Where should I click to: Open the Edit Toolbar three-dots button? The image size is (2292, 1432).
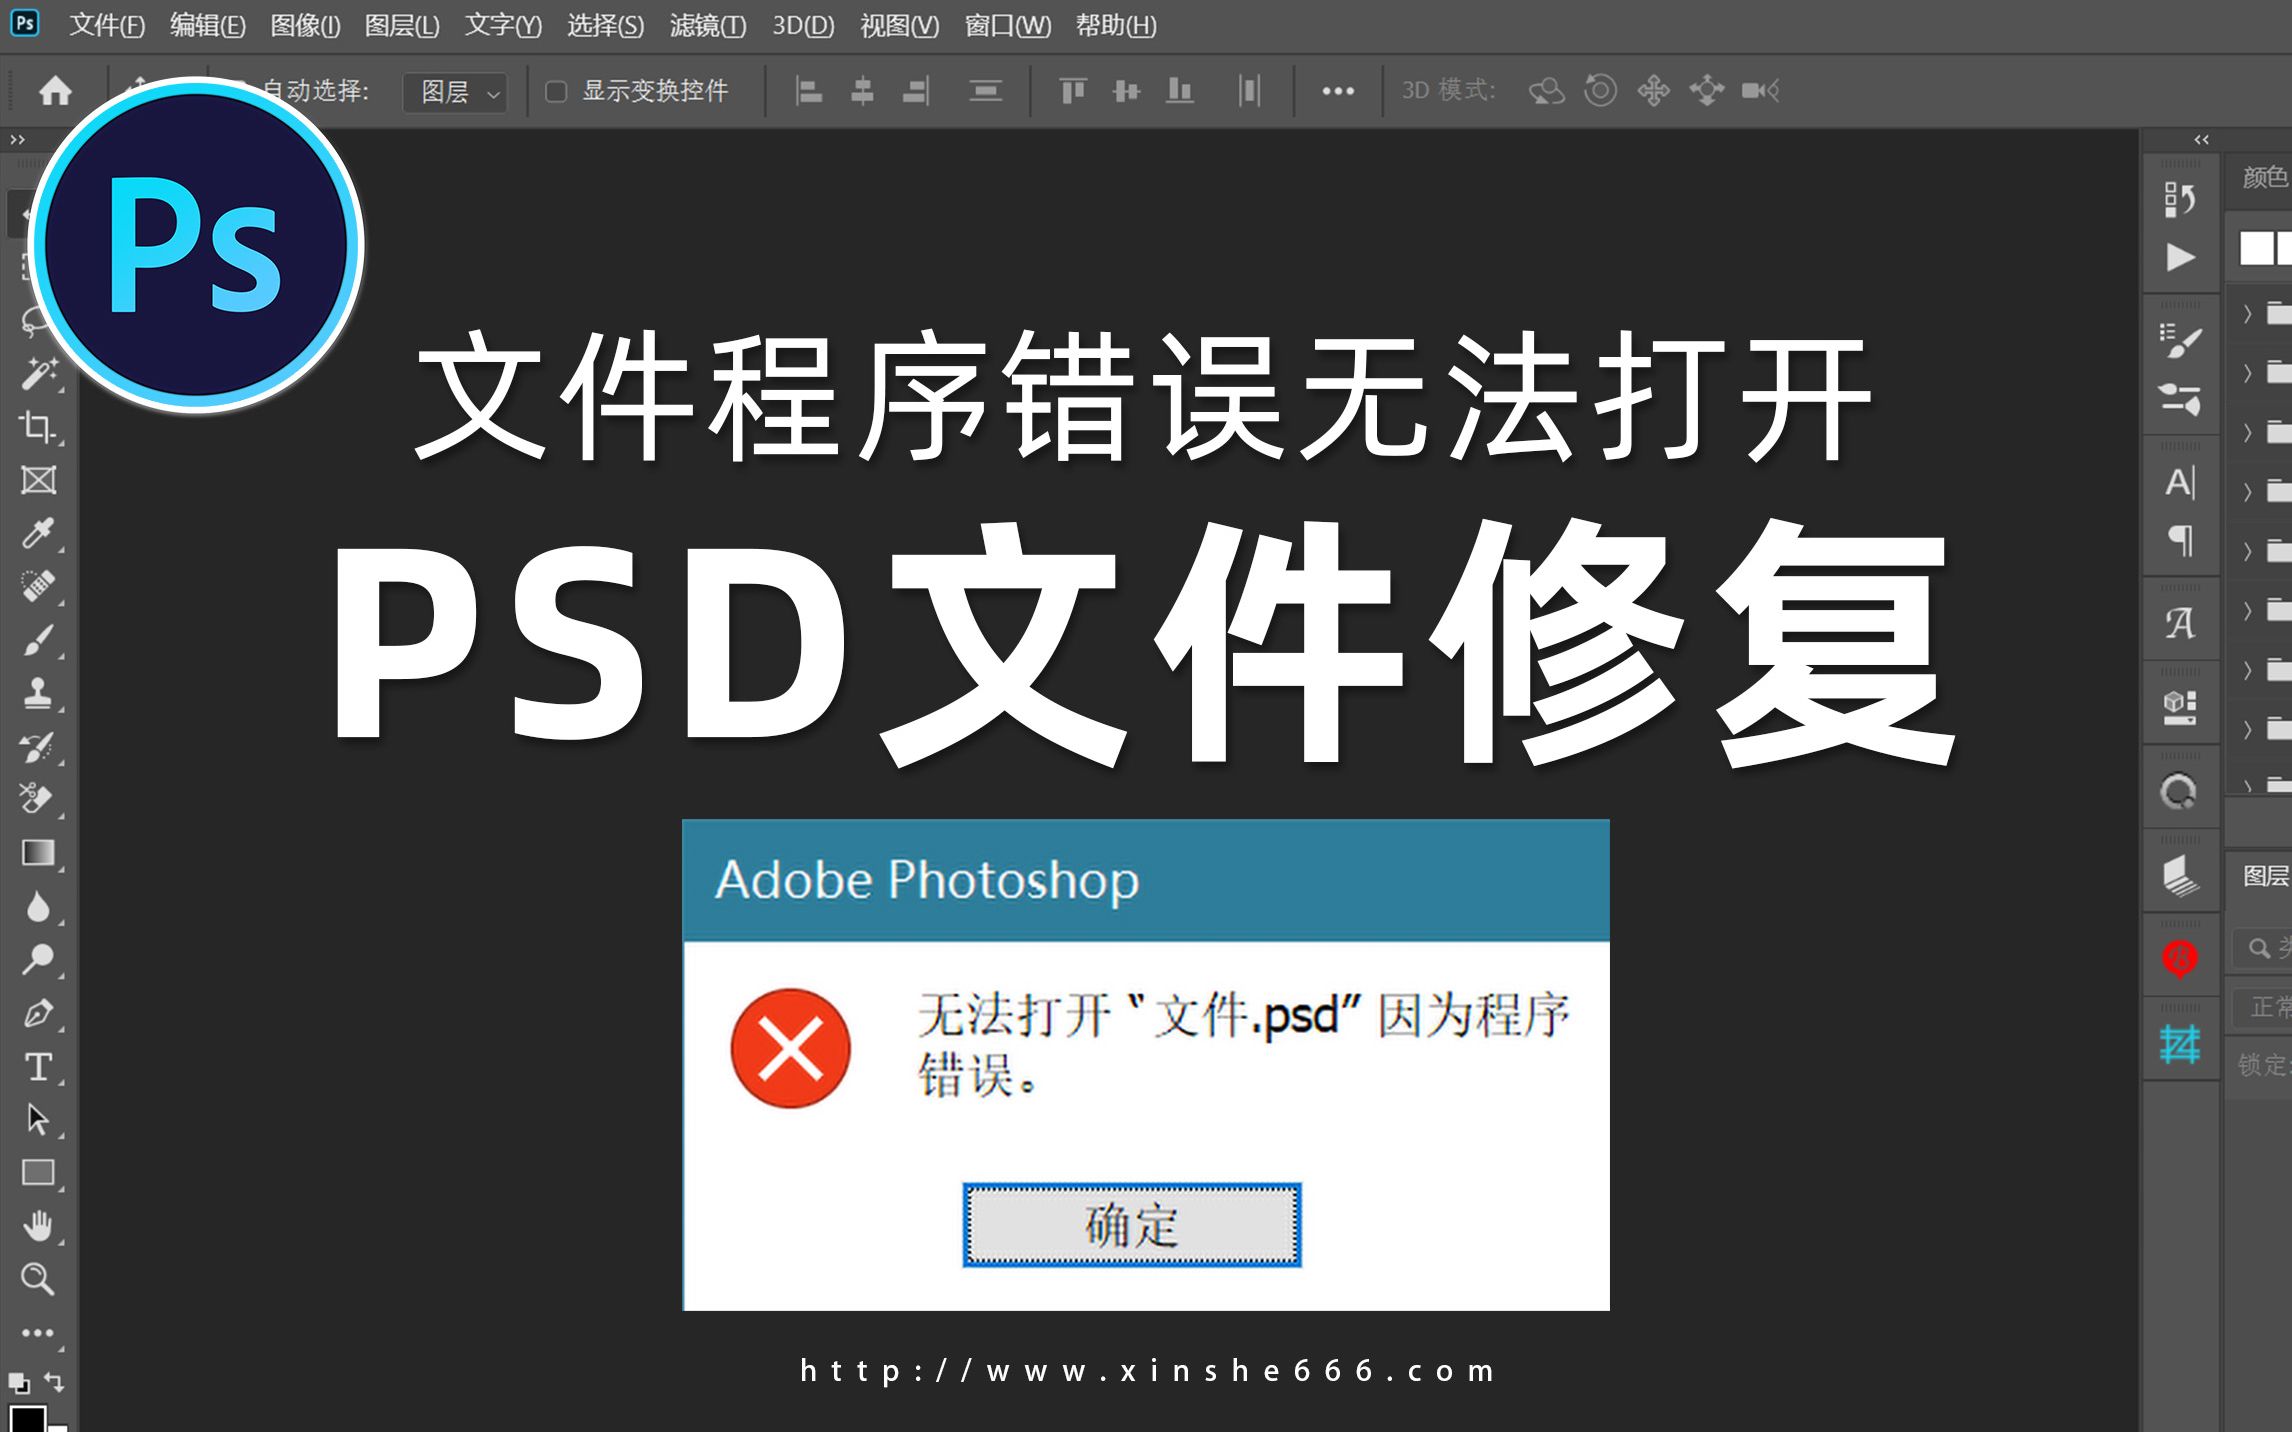click(39, 1333)
